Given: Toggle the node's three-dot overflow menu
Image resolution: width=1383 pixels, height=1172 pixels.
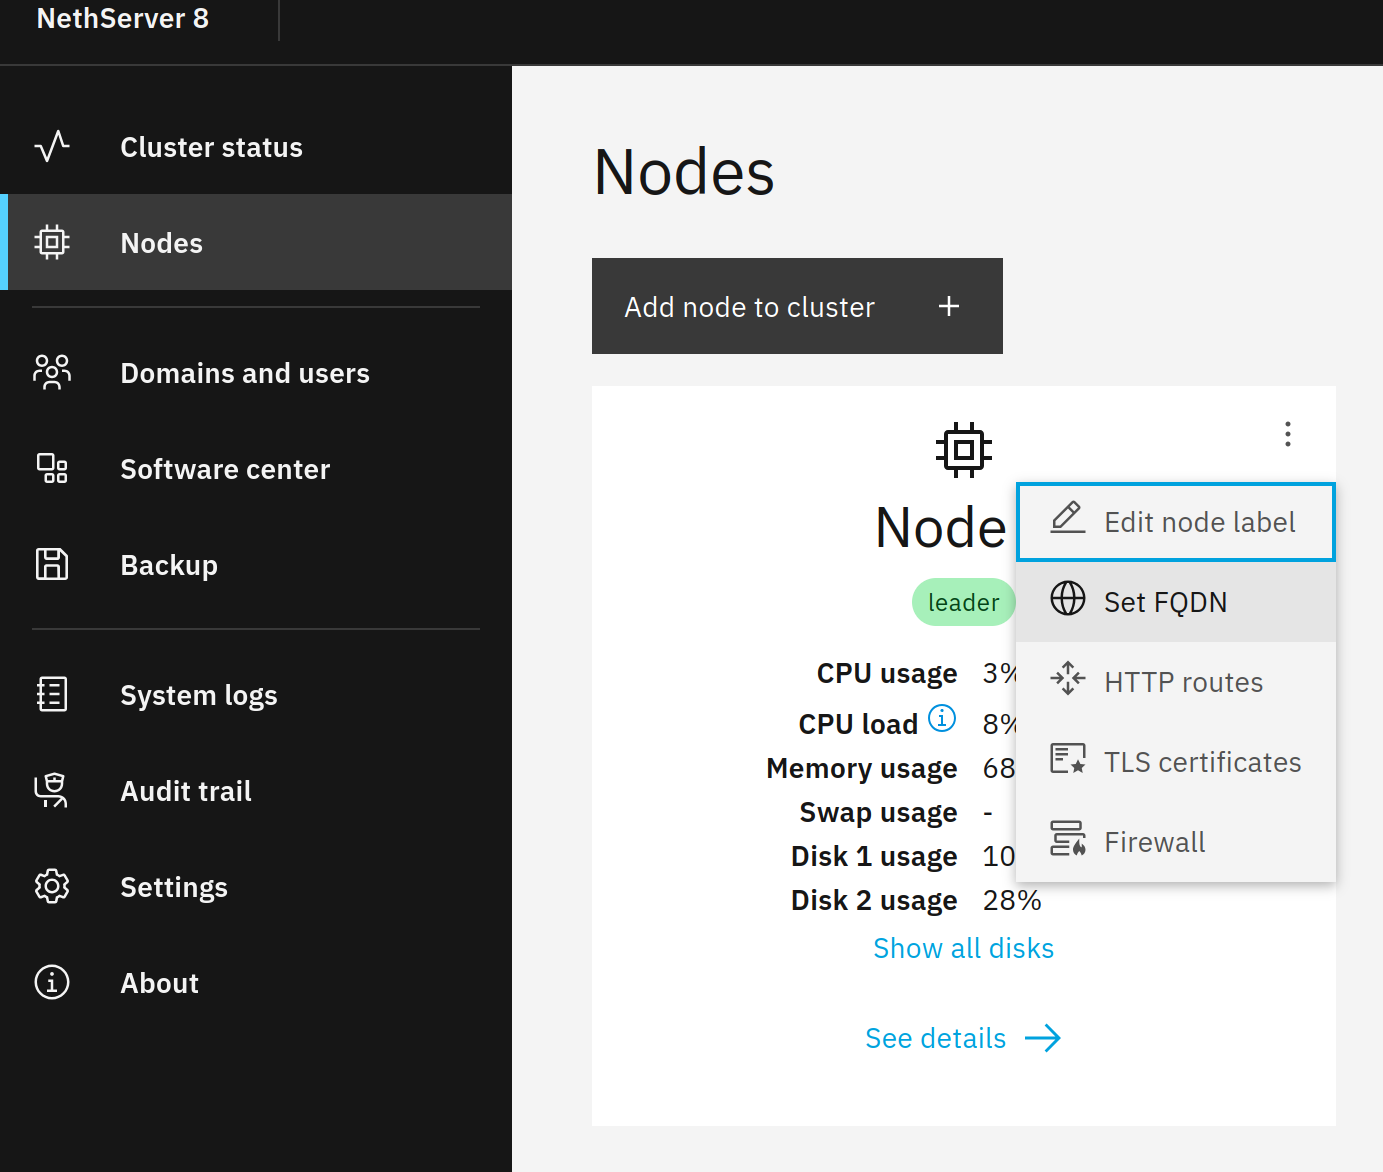Looking at the screenshot, I should 1287,434.
